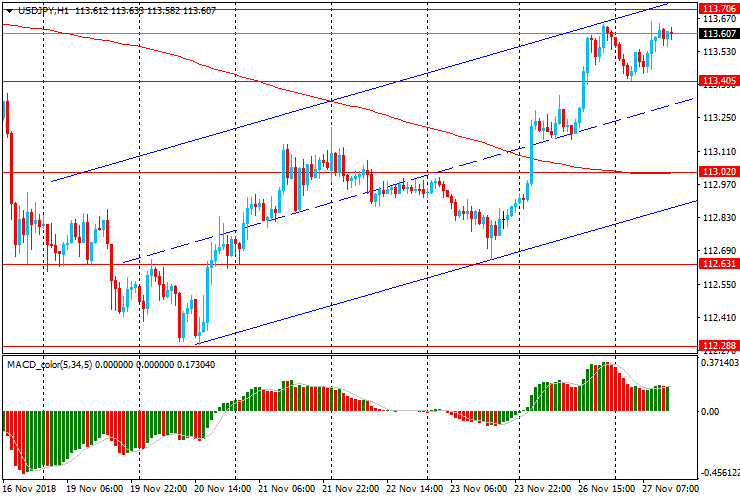Click the MACD_color(5,34,5) indicator label

coord(50,365)
